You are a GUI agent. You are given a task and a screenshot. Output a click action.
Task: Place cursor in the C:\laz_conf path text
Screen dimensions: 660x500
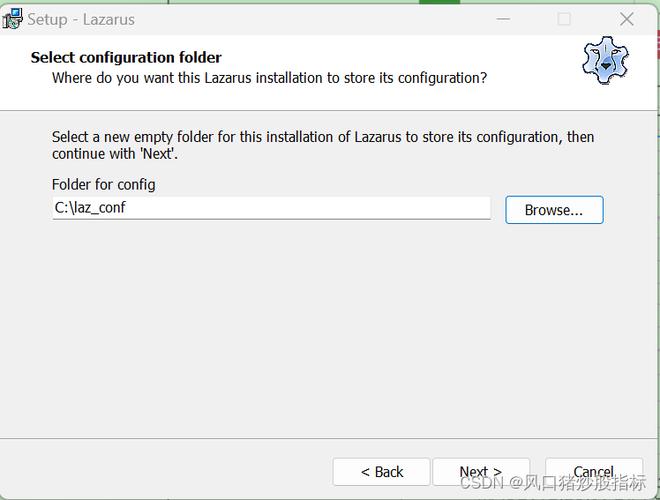[x=90, y=207]
